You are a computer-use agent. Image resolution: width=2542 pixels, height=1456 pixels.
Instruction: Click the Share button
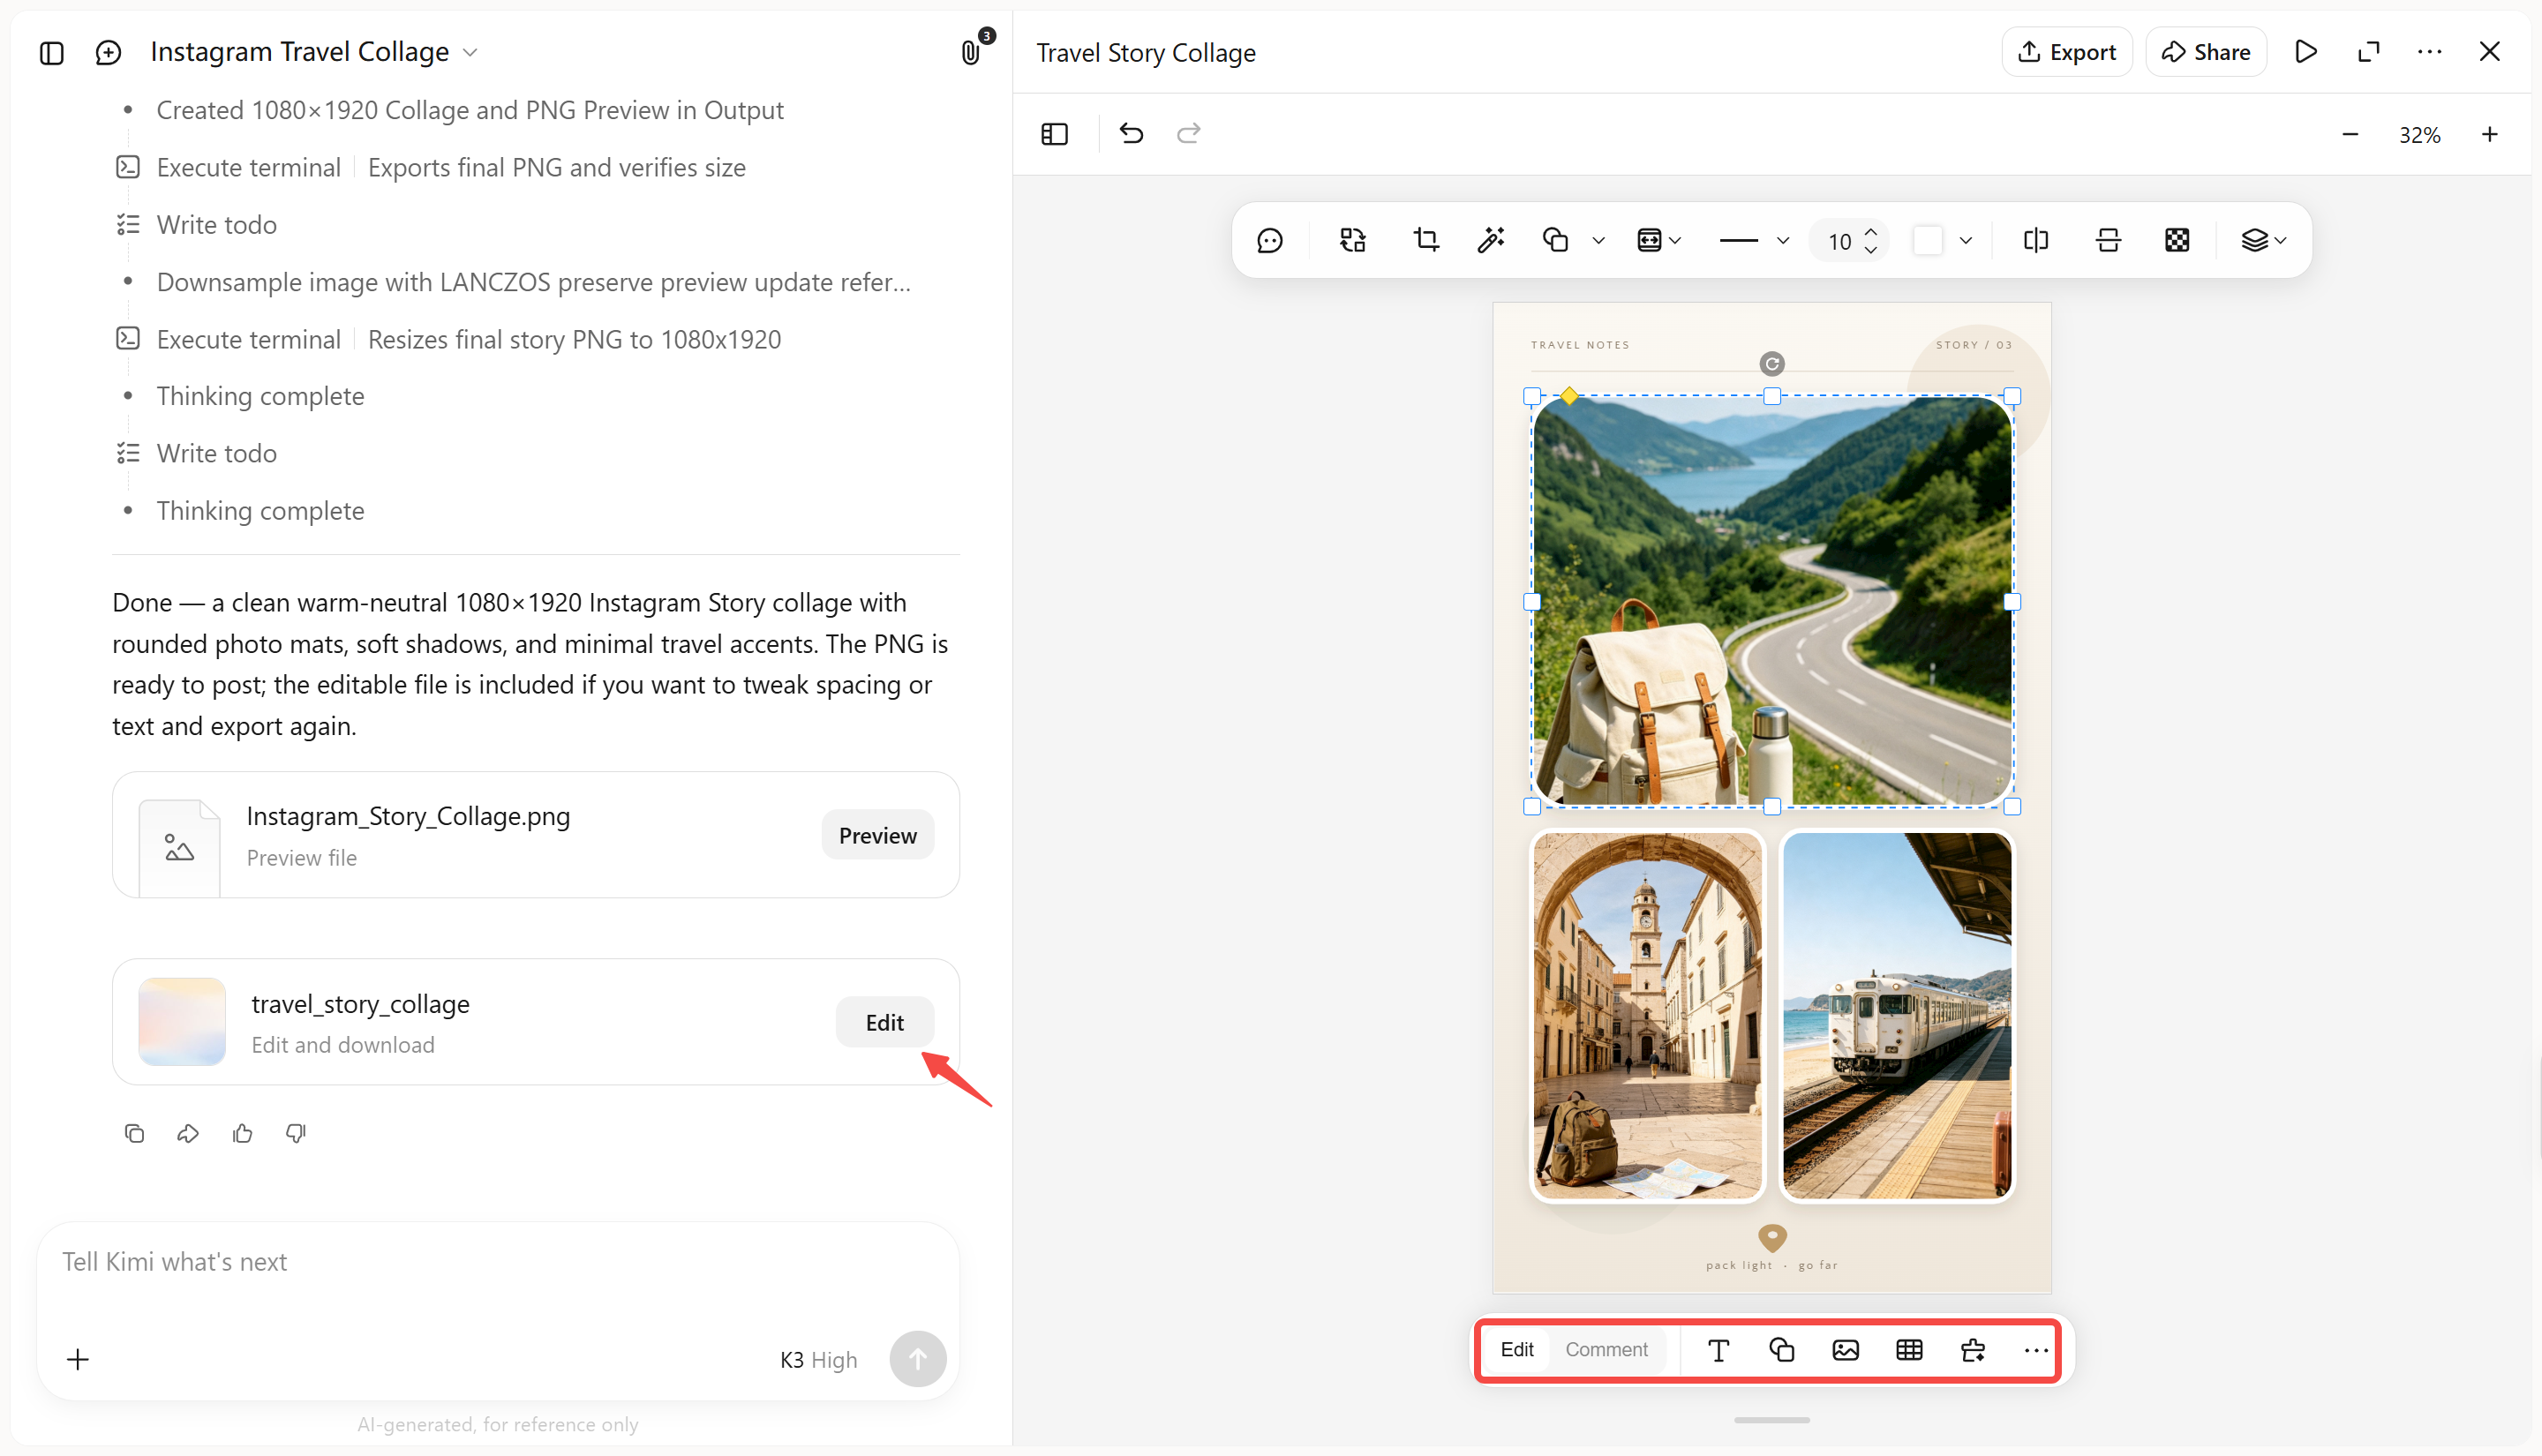point(2206,52)
